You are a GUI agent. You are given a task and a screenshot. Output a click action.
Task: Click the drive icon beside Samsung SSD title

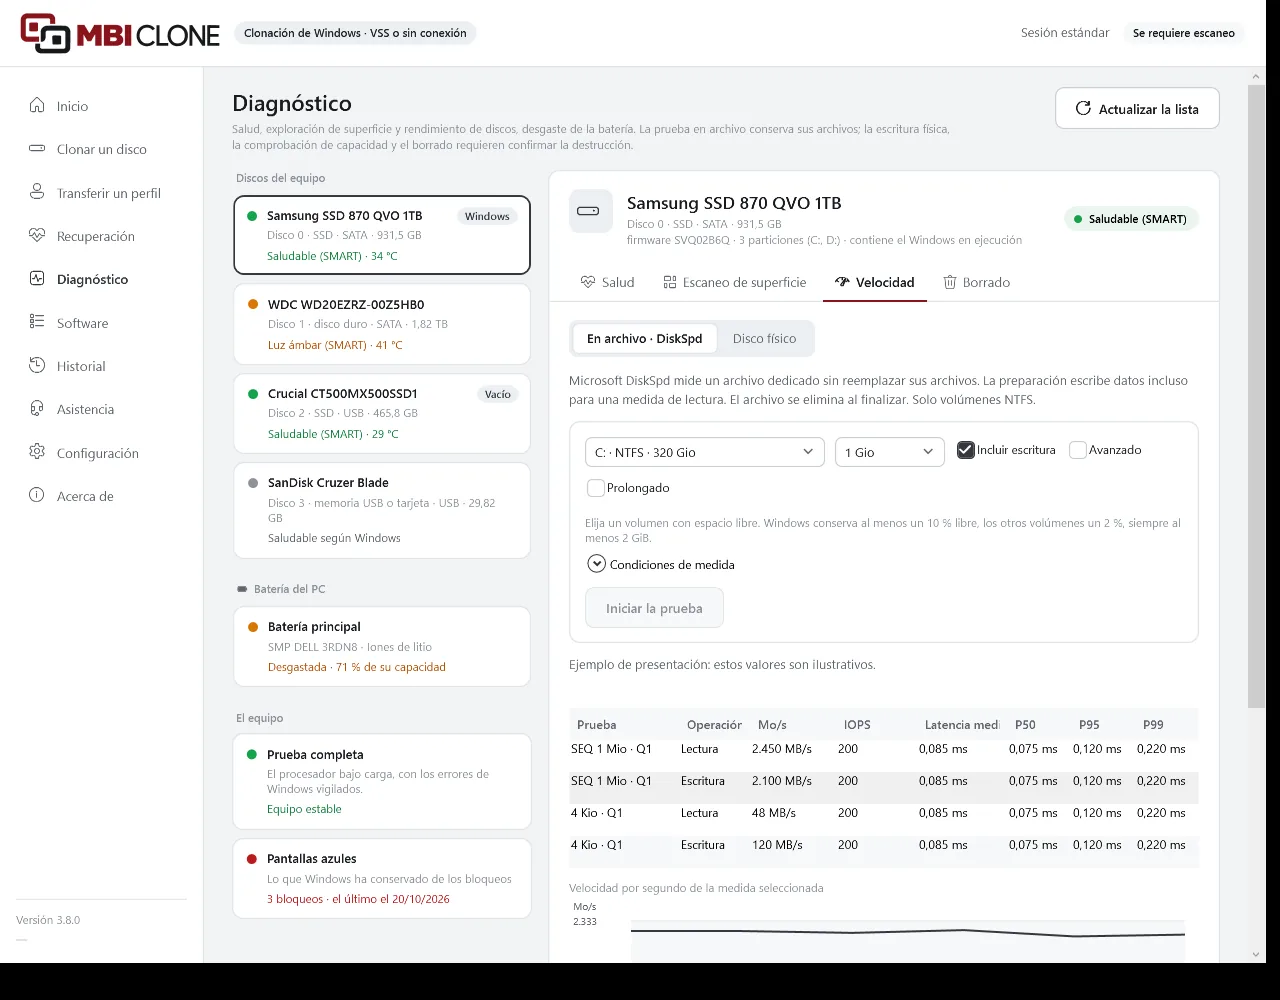coord(590,212)
